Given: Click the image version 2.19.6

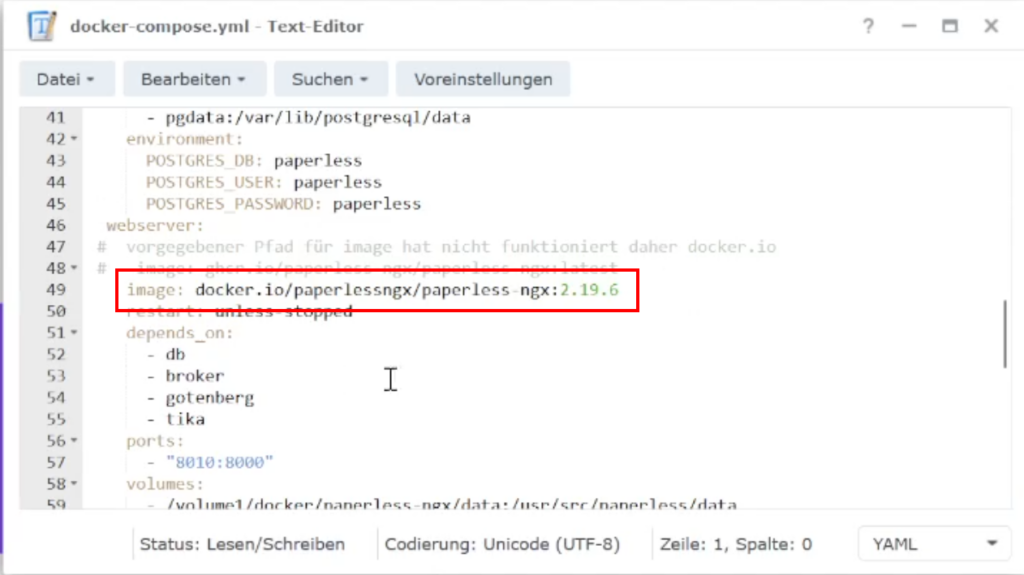Looking at the screenshot, I should pyautogui.click(x=588, y=289).
